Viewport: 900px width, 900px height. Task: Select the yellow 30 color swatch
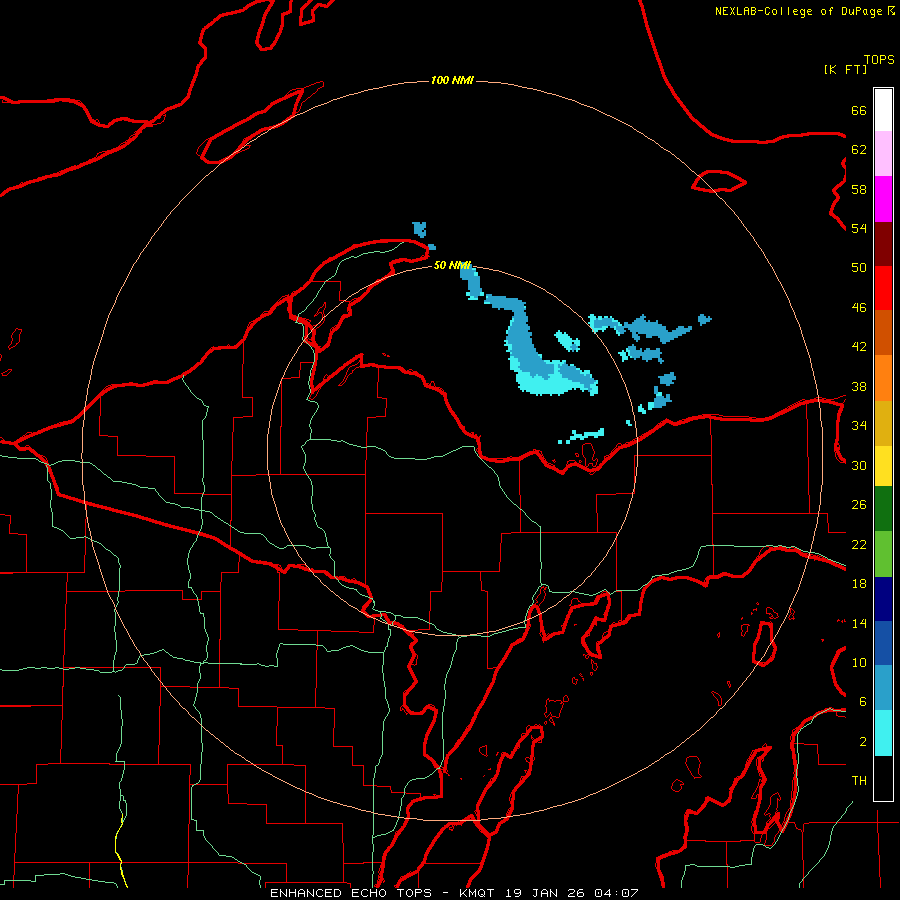(883, 466)
